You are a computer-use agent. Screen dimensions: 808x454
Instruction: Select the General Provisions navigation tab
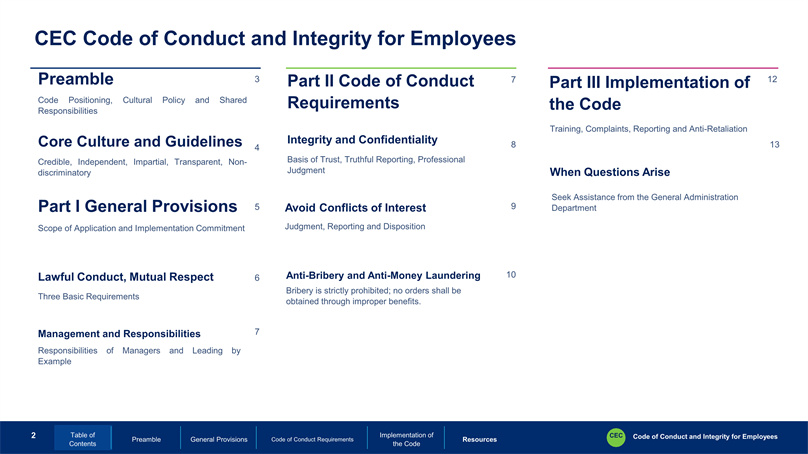click(x=219, y=440)
